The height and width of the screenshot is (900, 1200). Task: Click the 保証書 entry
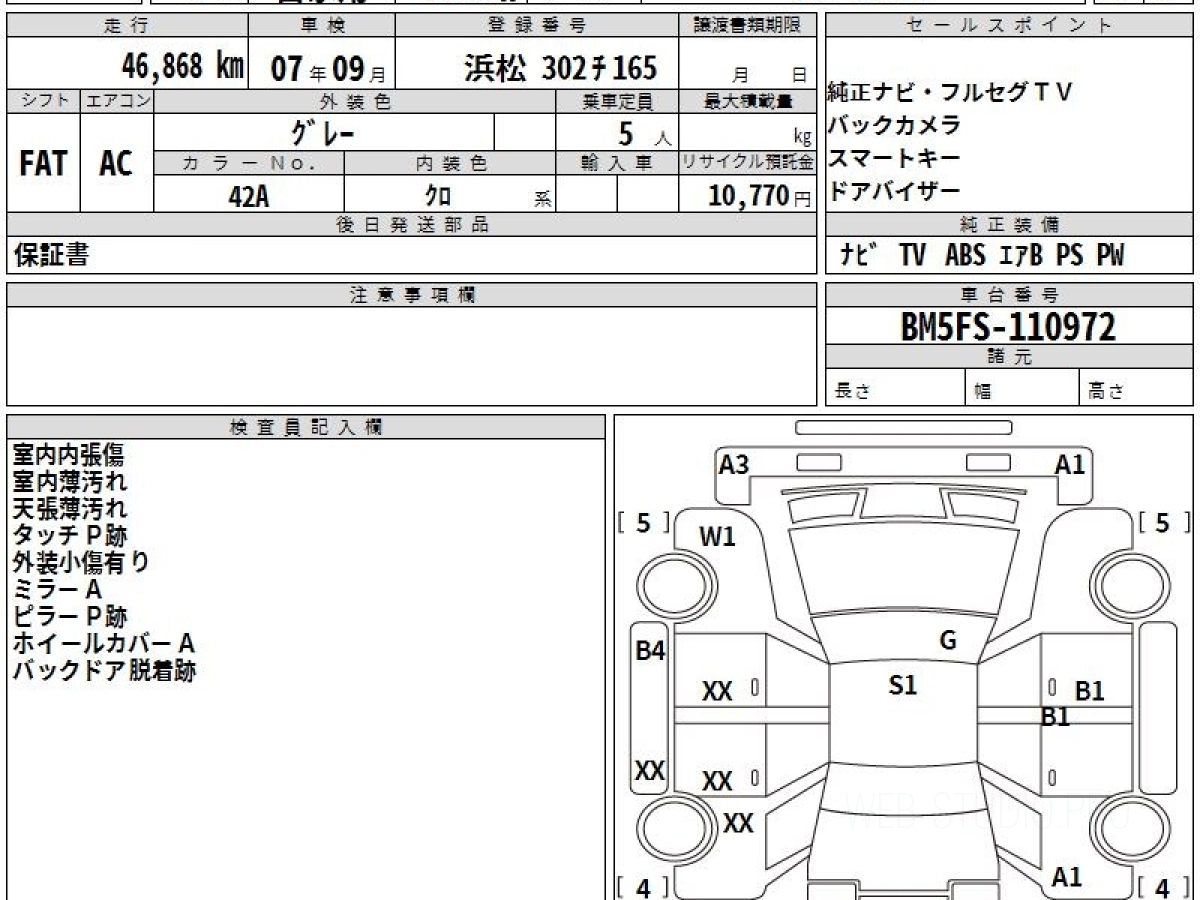point(51,255)
